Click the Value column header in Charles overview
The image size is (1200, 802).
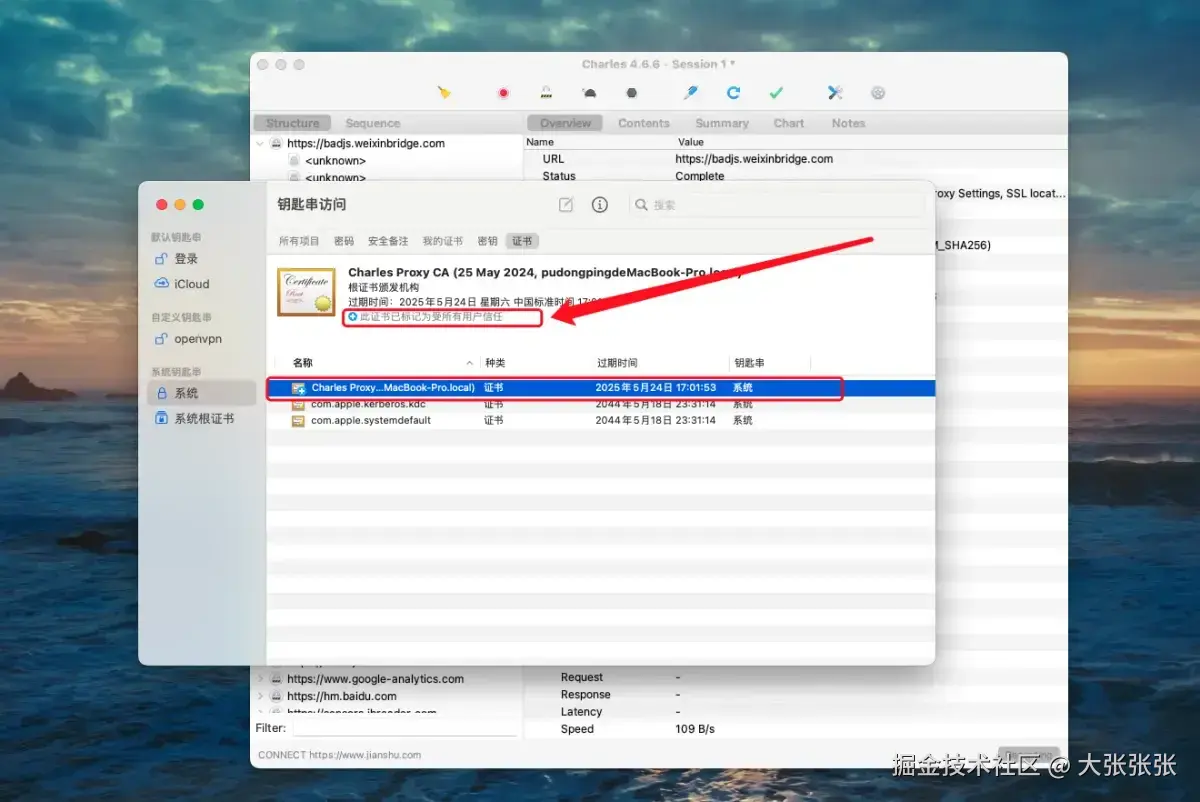click(x=691, y=142)
